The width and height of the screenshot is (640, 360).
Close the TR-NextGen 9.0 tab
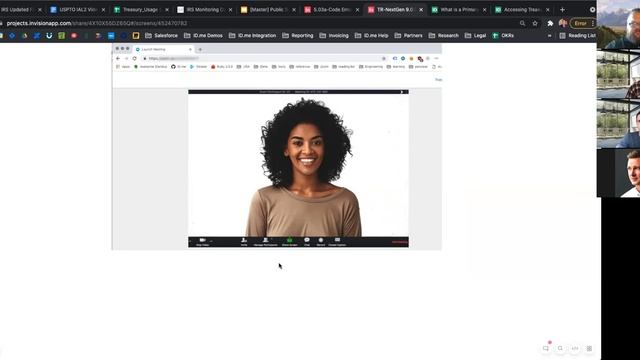[421, 9]
